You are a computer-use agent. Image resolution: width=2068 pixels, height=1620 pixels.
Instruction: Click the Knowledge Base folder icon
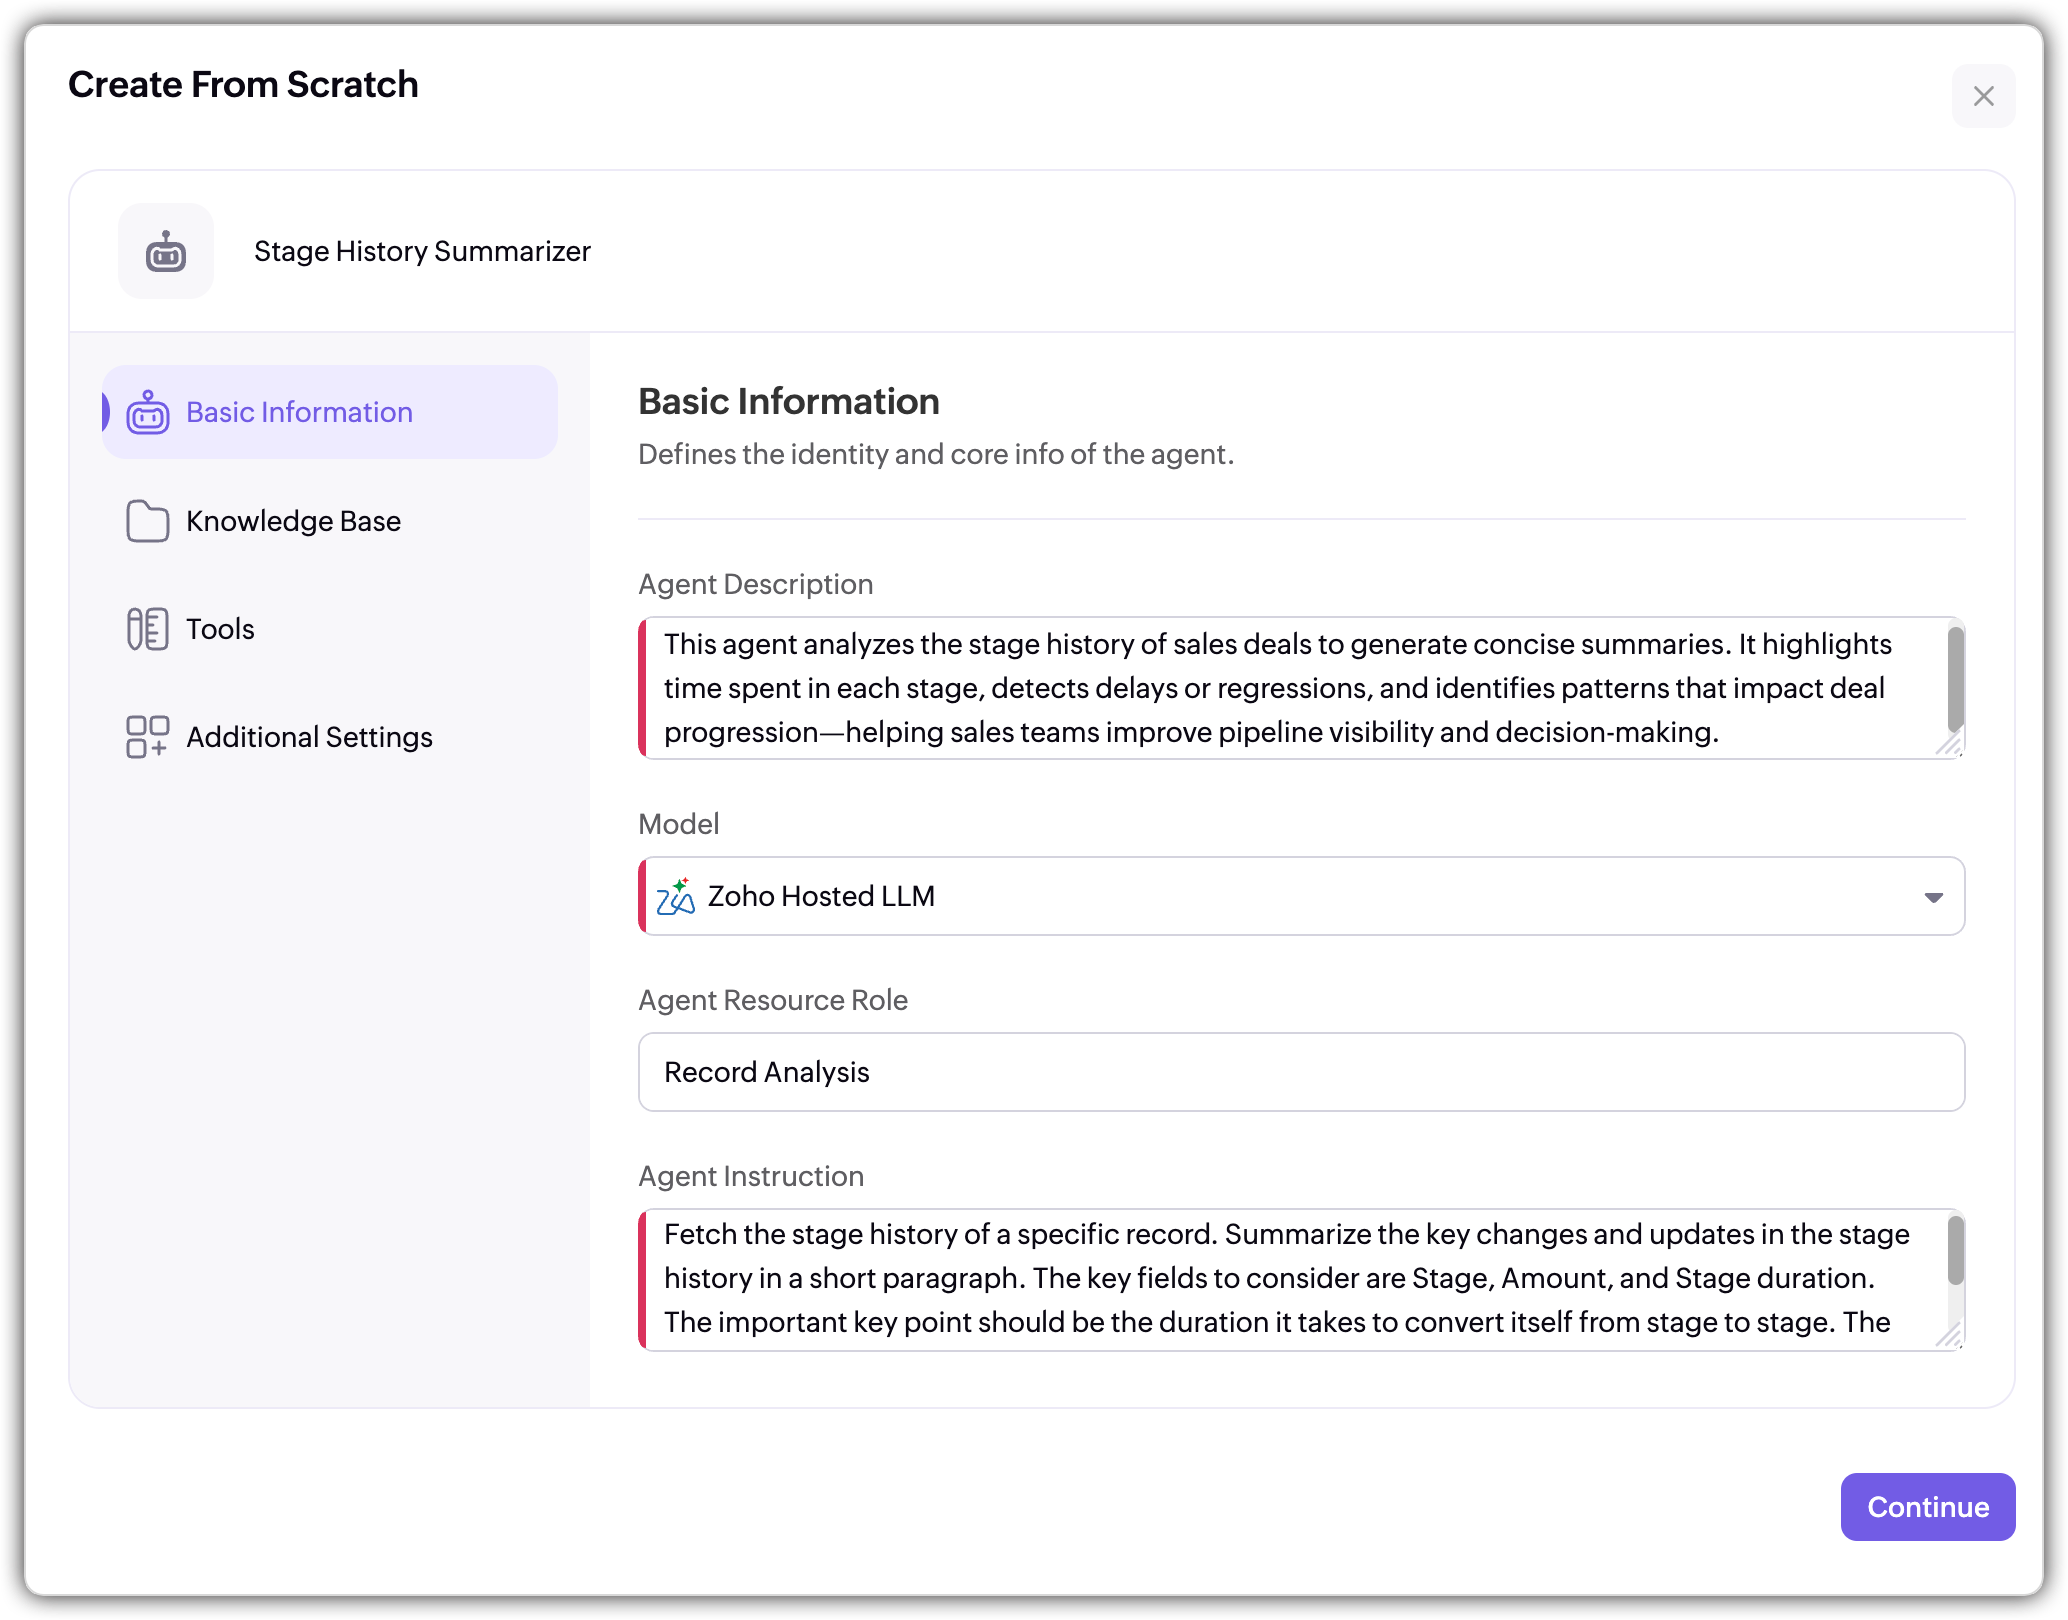pyautogui.click(x=147, y=521)
